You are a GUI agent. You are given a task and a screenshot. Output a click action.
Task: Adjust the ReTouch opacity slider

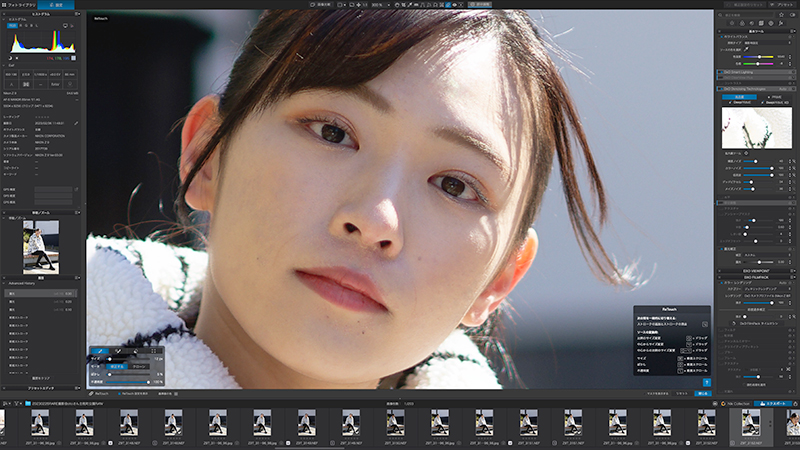128,382
